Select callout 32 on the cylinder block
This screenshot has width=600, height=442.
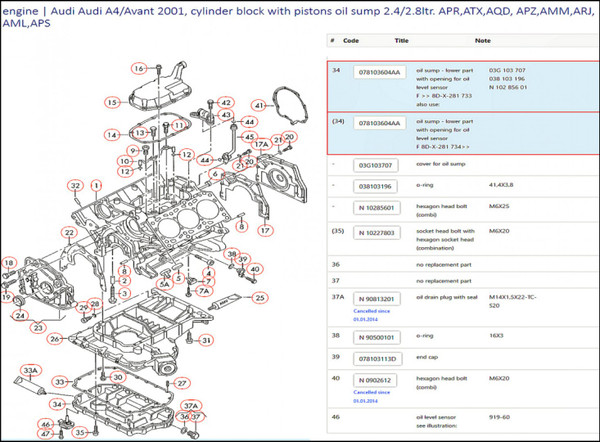(74, 186)
